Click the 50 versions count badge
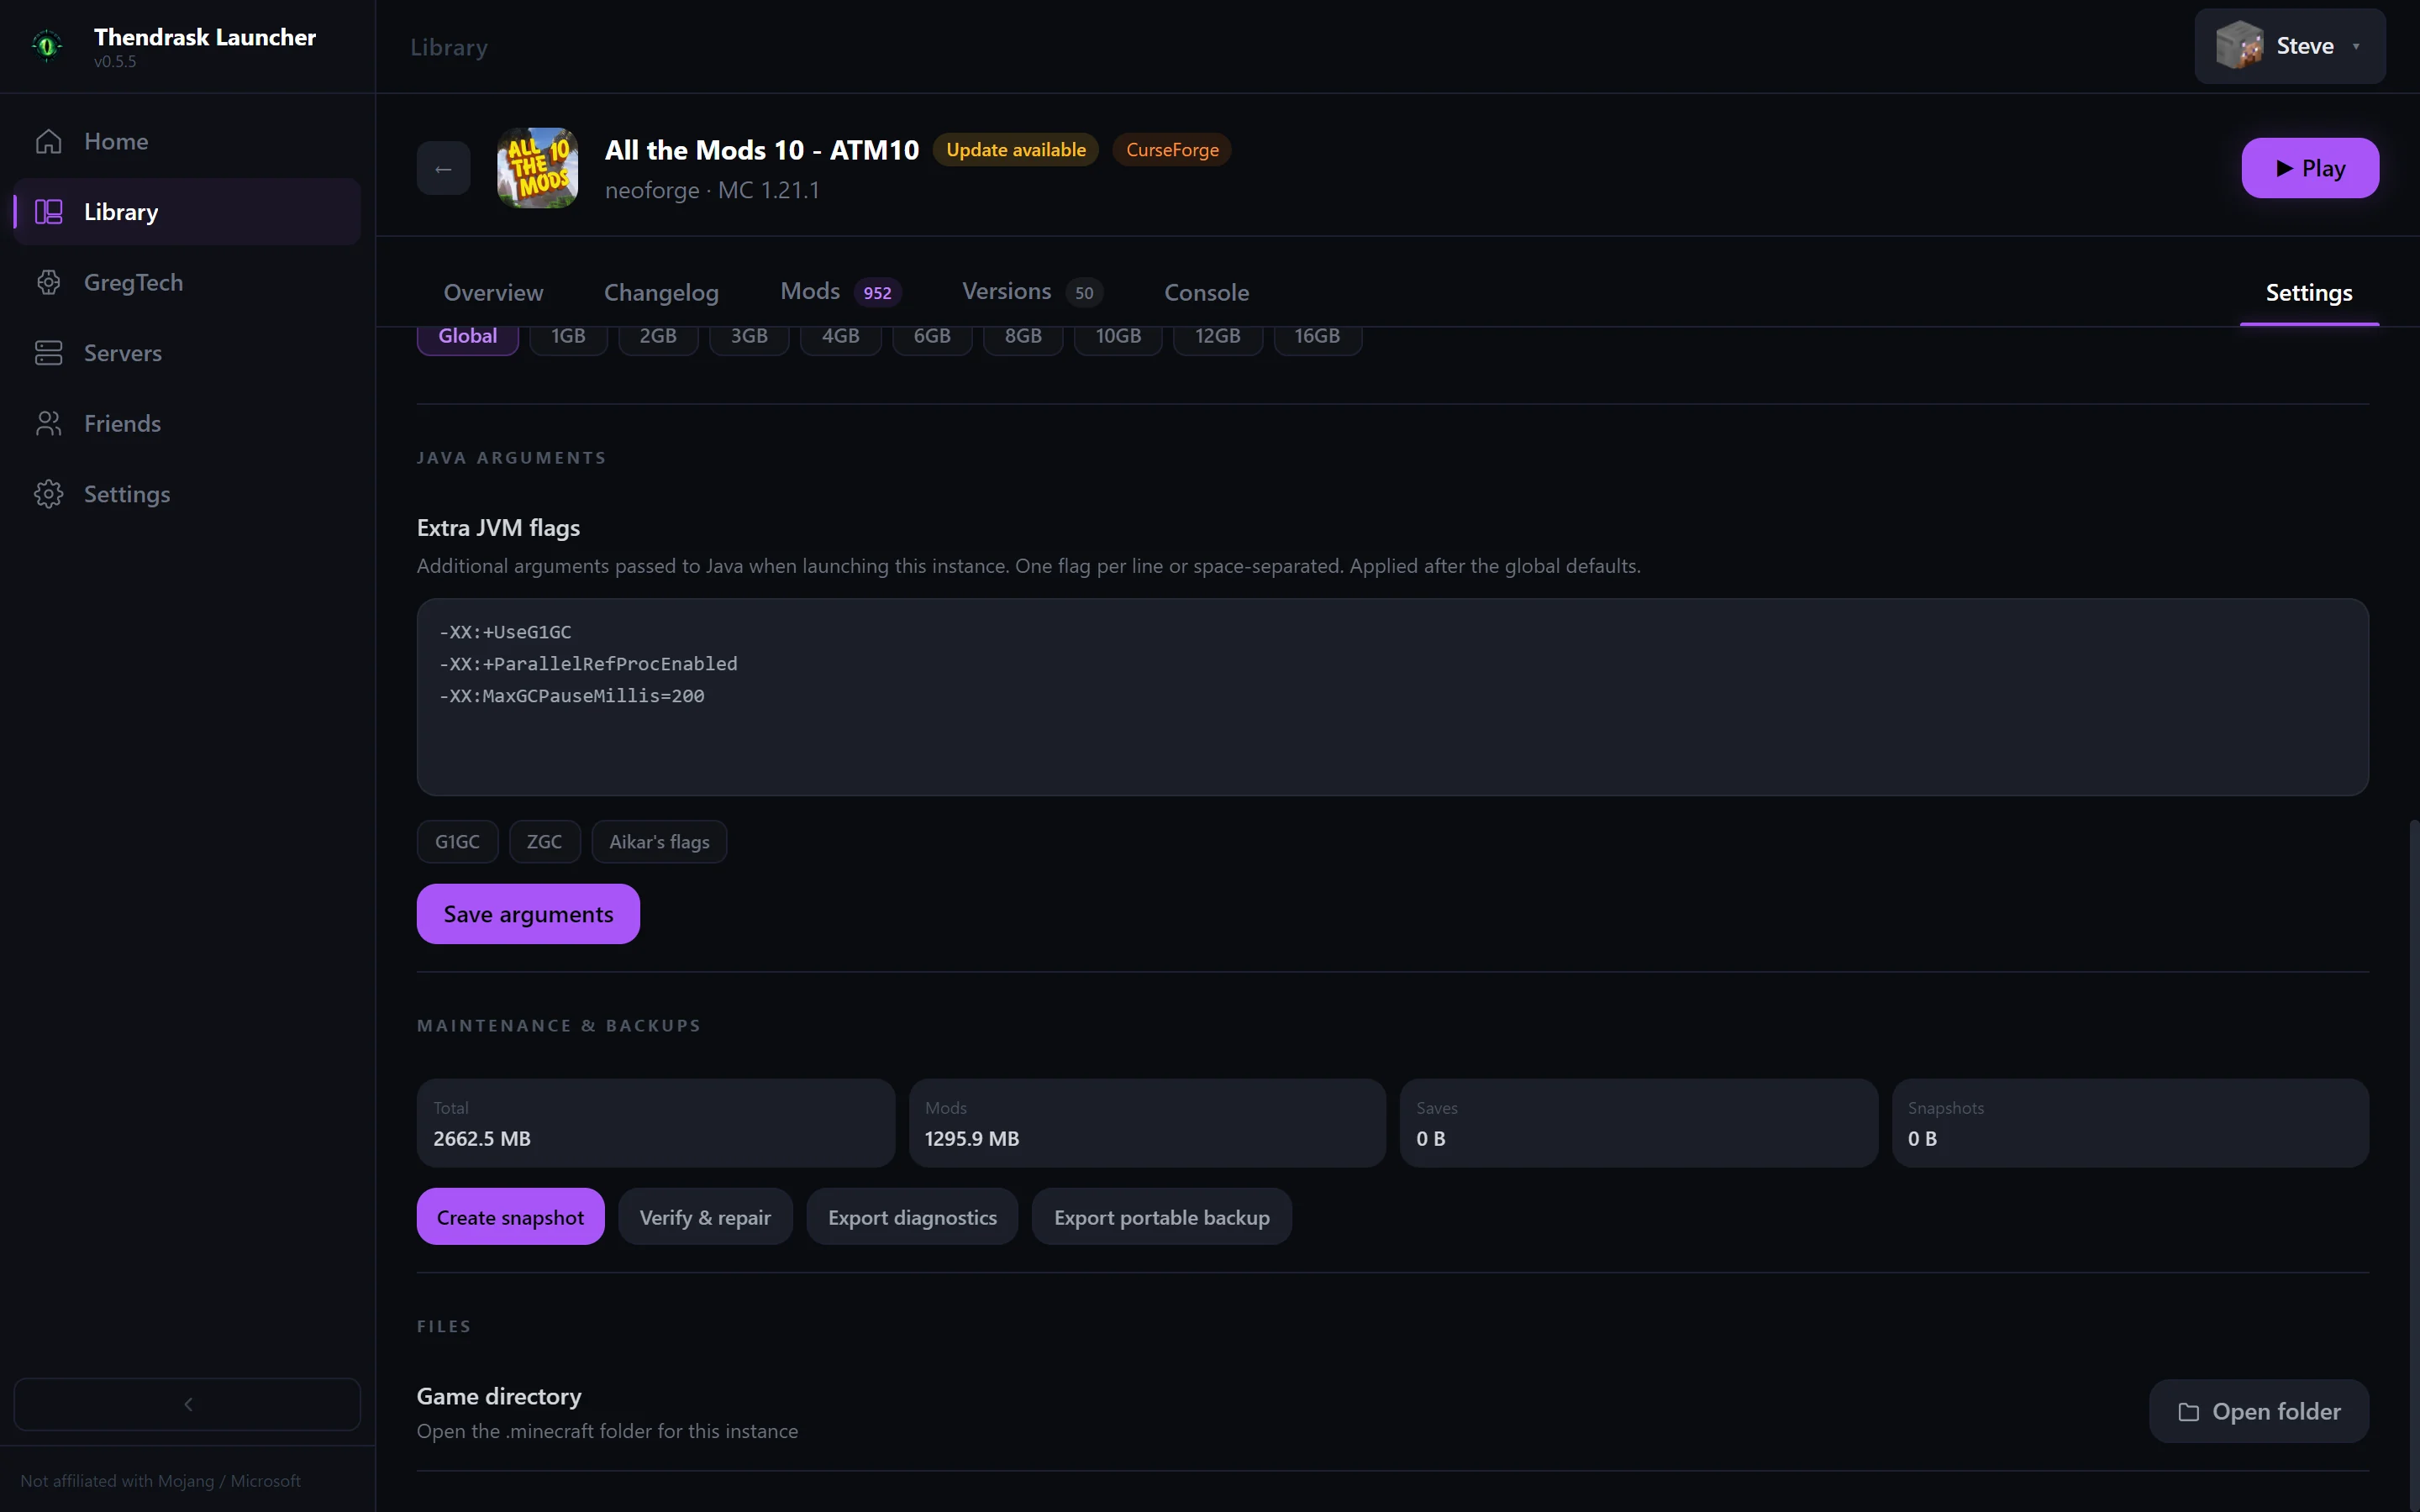The width and height of the screenshot is (2420, 1512). 1084,293
